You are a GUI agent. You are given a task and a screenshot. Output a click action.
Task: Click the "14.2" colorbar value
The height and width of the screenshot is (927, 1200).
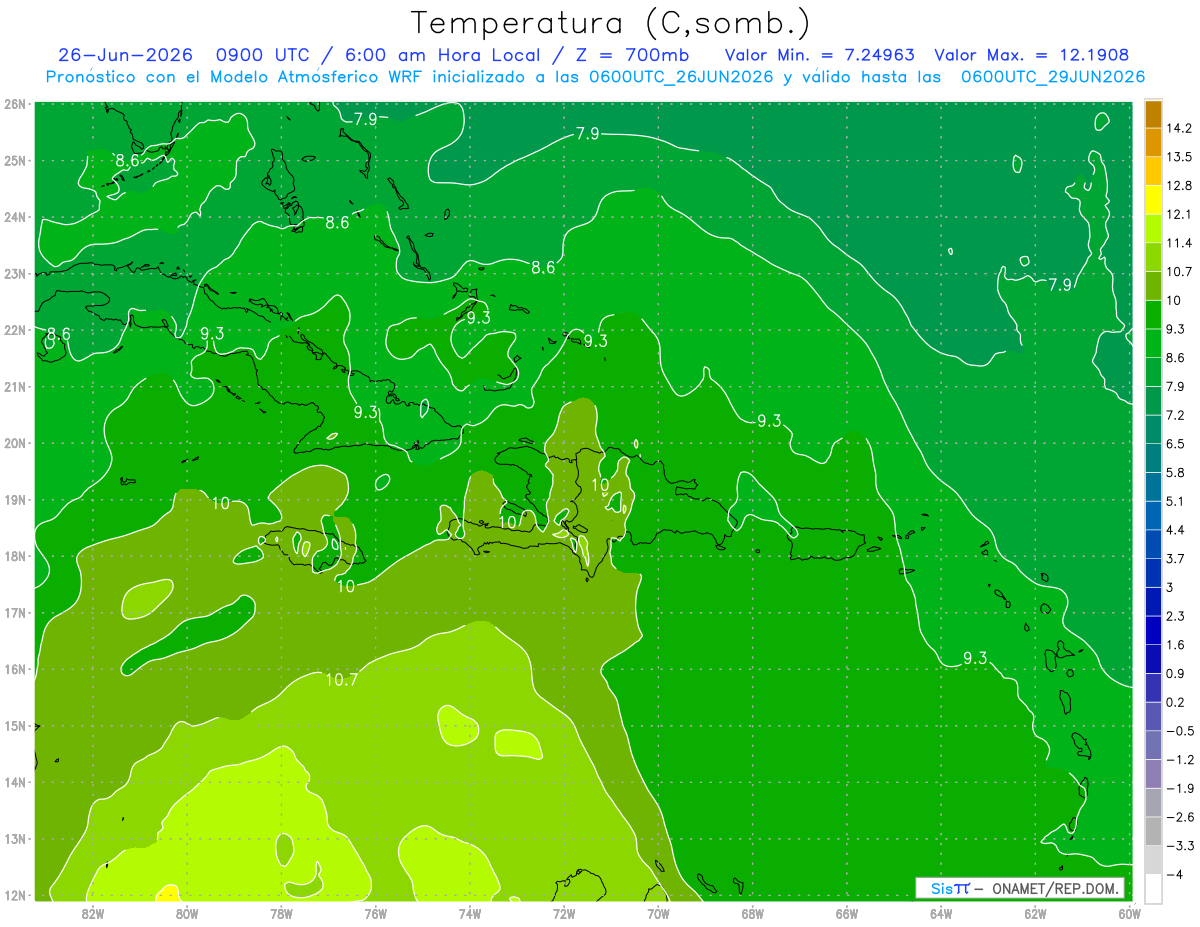(1177, 128)
